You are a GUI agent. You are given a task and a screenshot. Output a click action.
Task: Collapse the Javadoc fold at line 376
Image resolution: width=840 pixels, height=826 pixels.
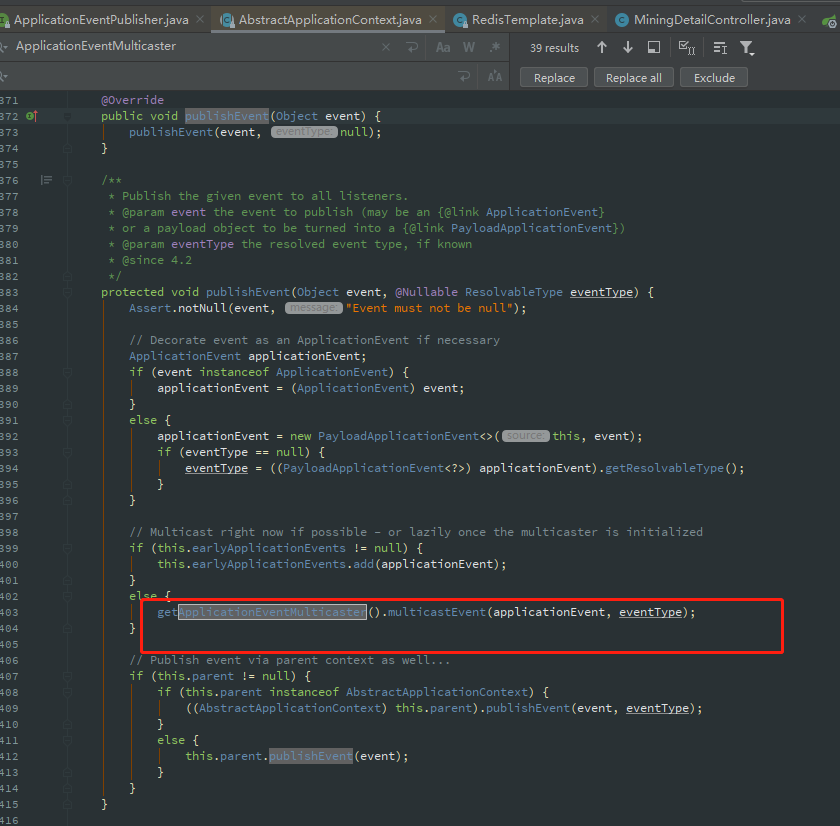point(68,180)
